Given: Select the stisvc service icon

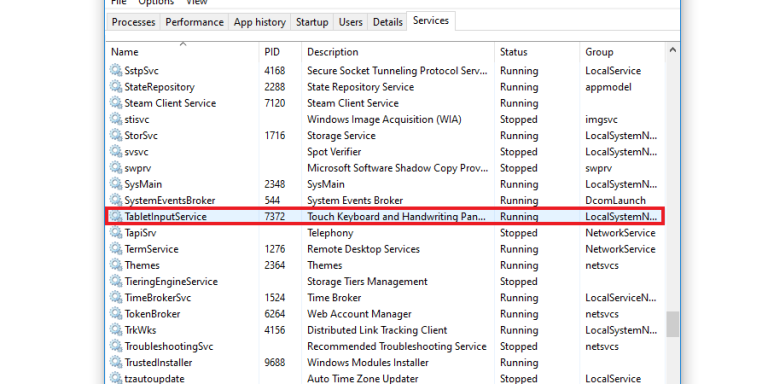Looking at the screenshot, I should click(116, 119).
